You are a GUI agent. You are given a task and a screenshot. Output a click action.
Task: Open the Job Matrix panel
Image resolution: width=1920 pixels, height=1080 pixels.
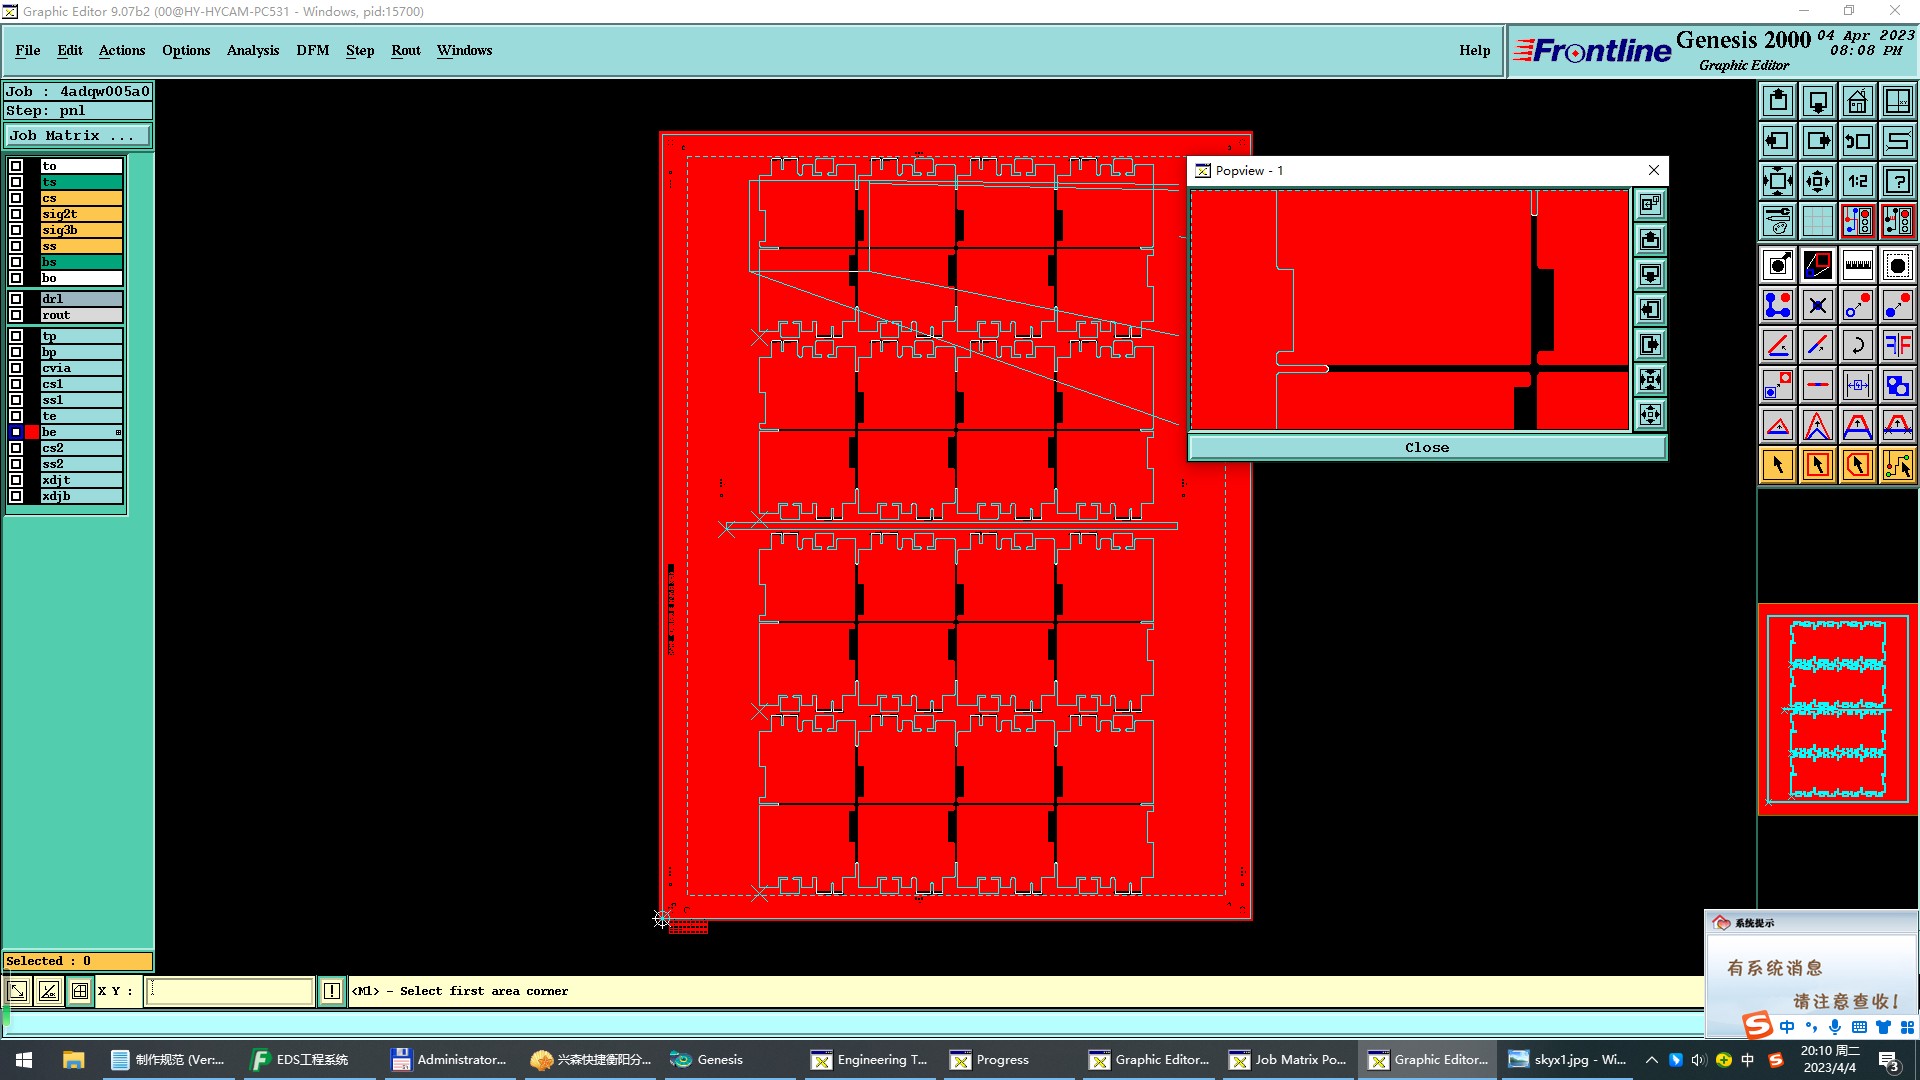[x=77, y=136]
